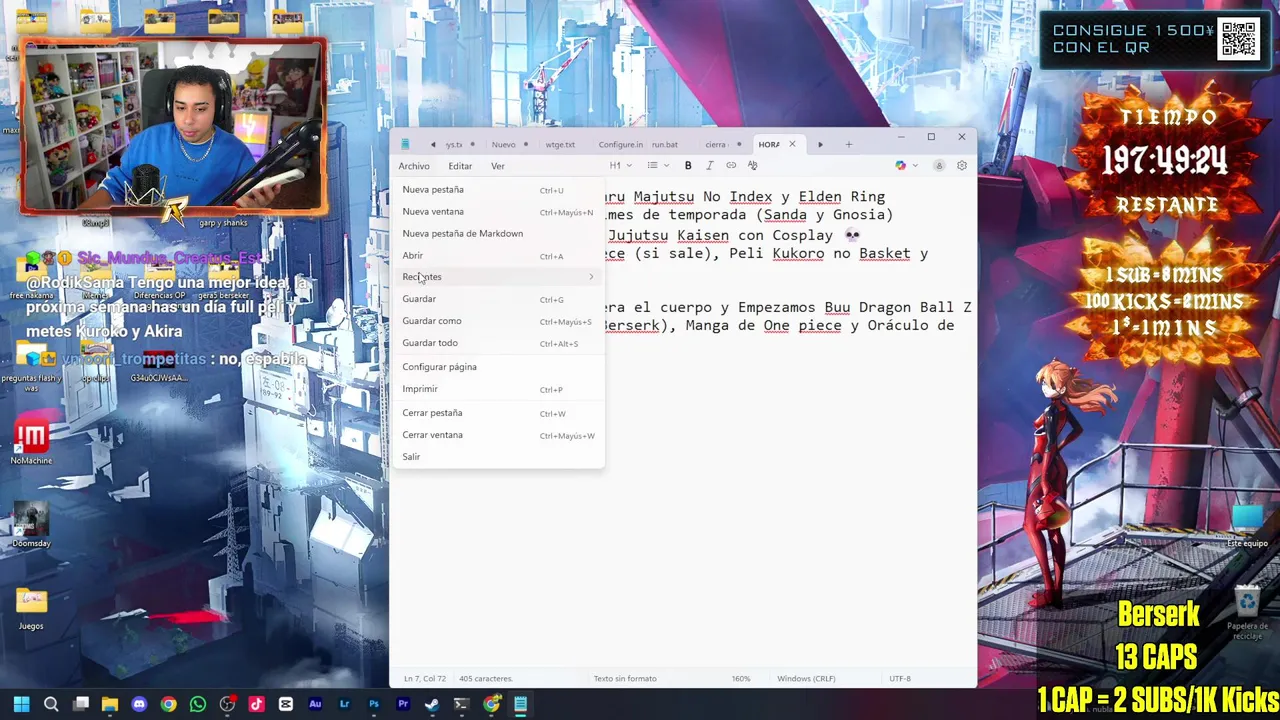Open the Windows Start menu

(x=21, y=705)
